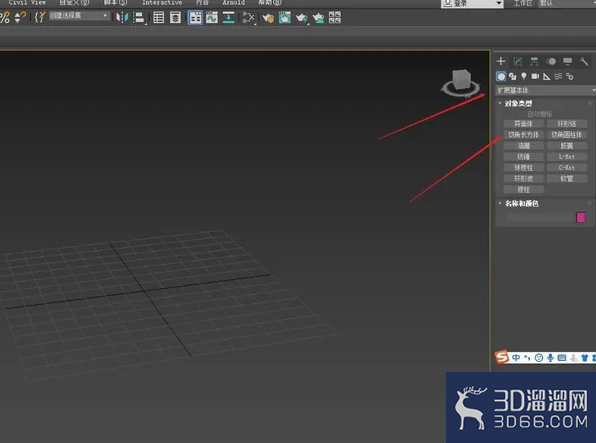The image size is (596, 443).
Task: Open the Schematic View icon
Action: click(248, 17)
